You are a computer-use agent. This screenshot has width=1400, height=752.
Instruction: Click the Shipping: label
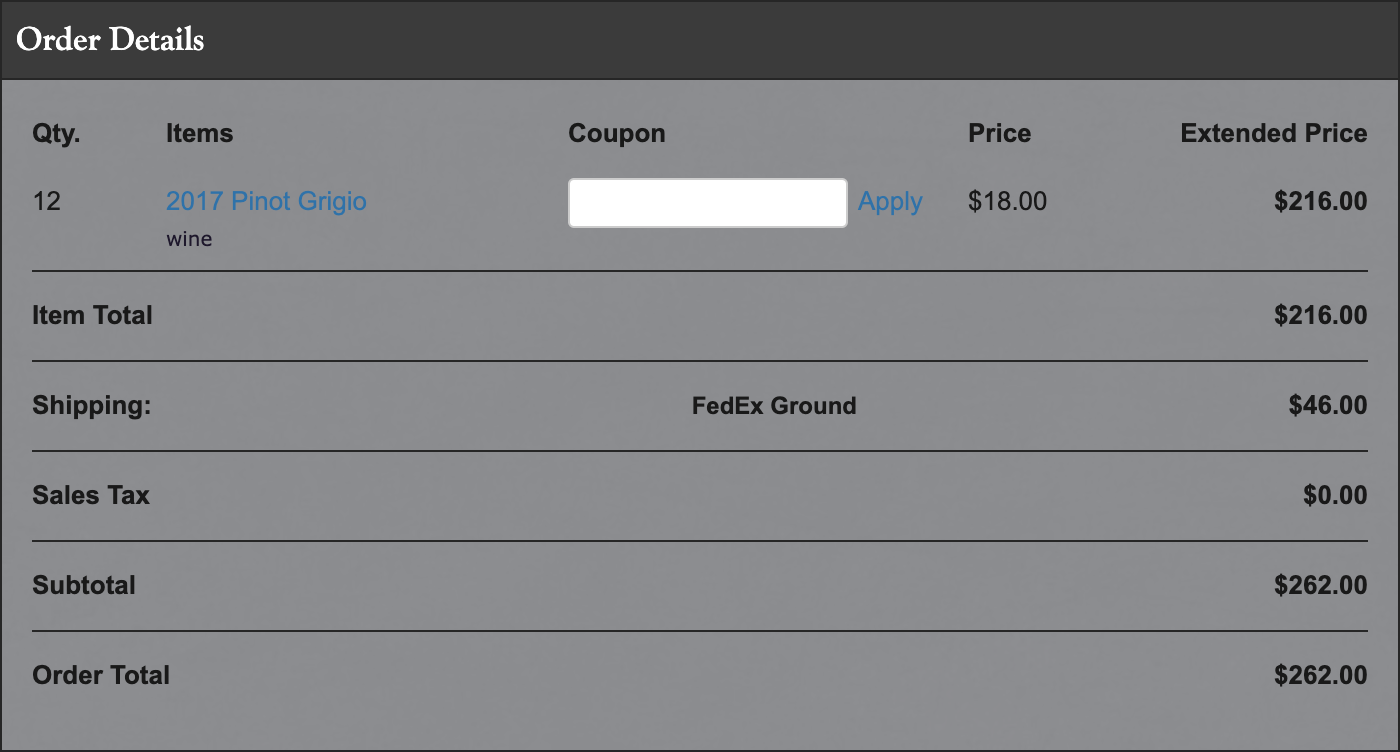pyautogui.click(x=92, y=406)
